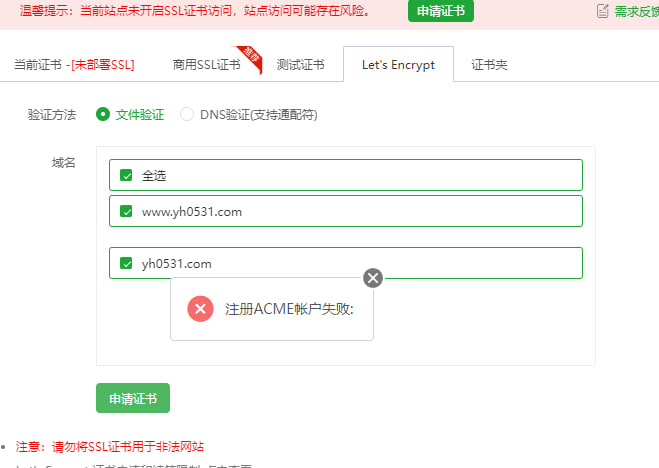659x468 pixels.
Task: Toggle the 全选 checkbox
Action: pyautogui.click(x=126, y=175)
